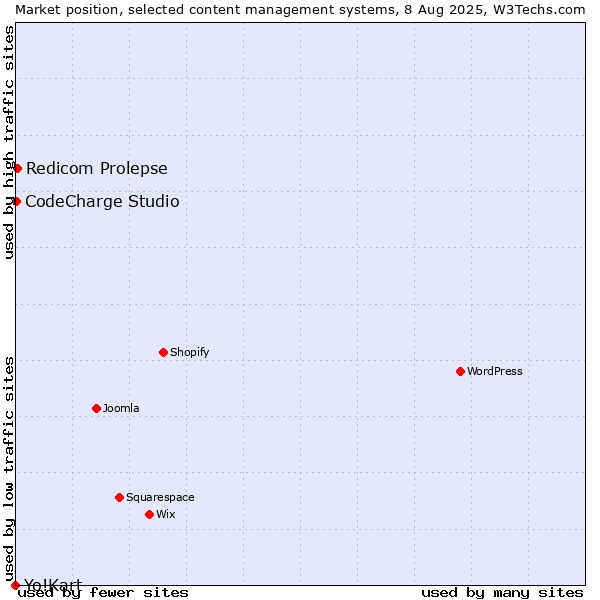This screenshot has height=600, width=600.
Task: Click the red Redicom Prolepse data point
Action: pyautogui.click(x=18, y=168)
